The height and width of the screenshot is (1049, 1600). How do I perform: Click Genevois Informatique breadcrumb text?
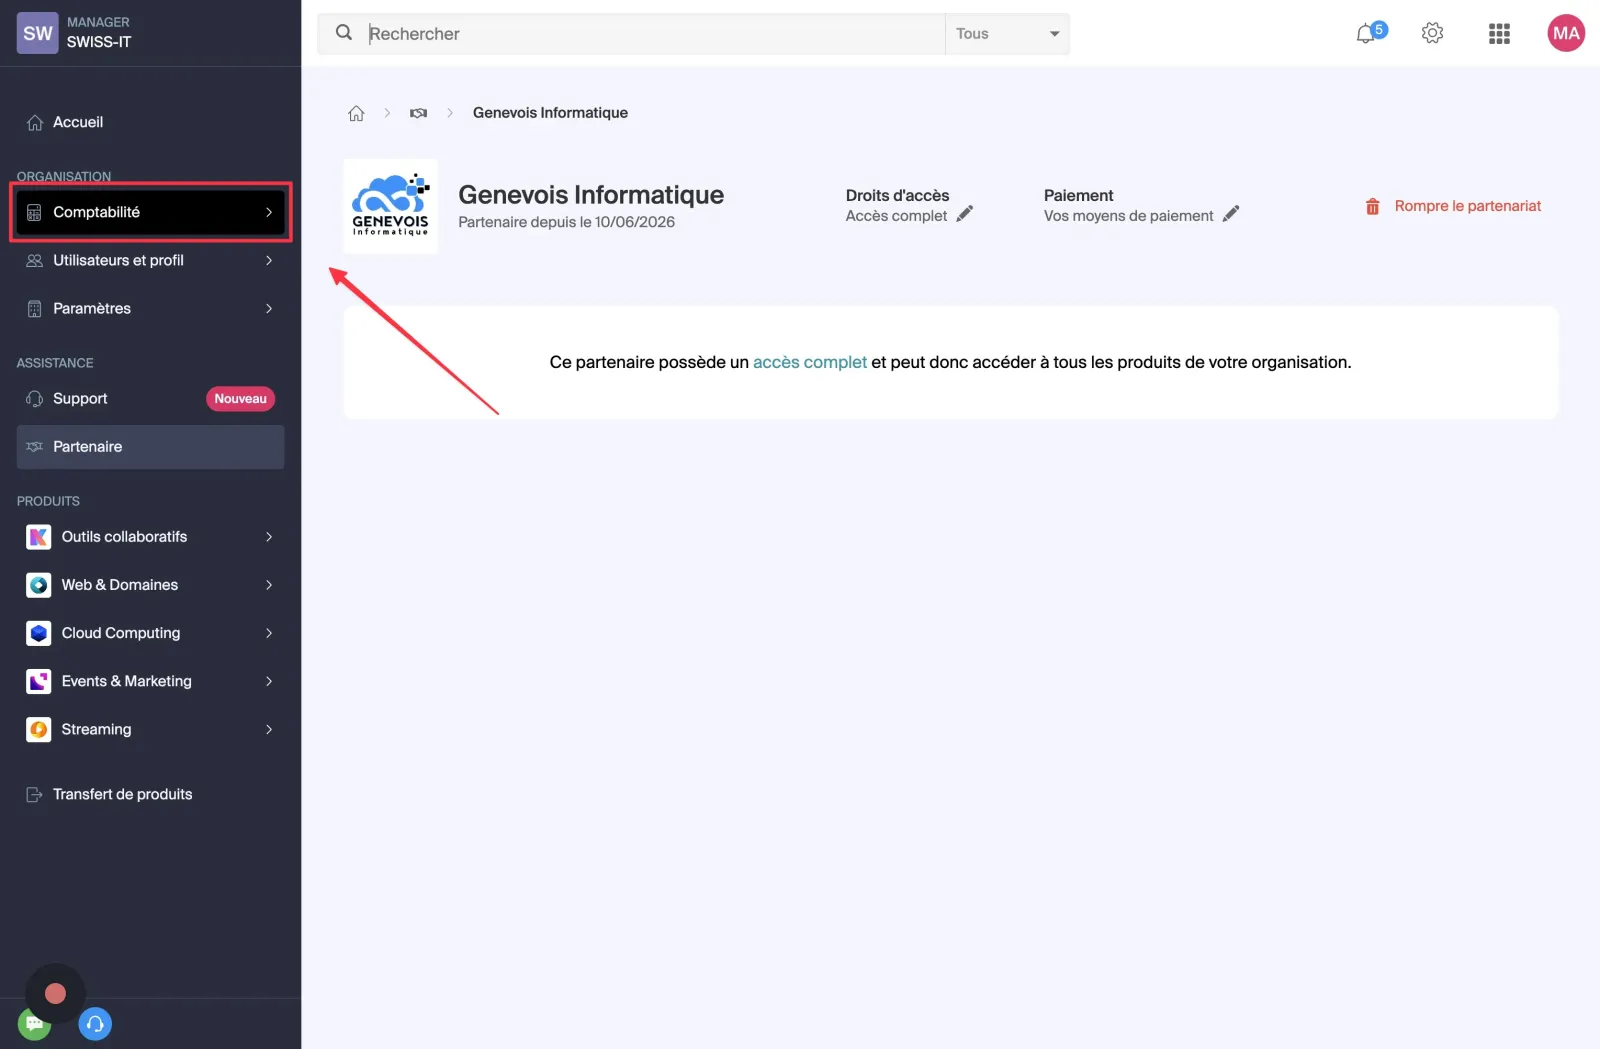click(550, 113)
